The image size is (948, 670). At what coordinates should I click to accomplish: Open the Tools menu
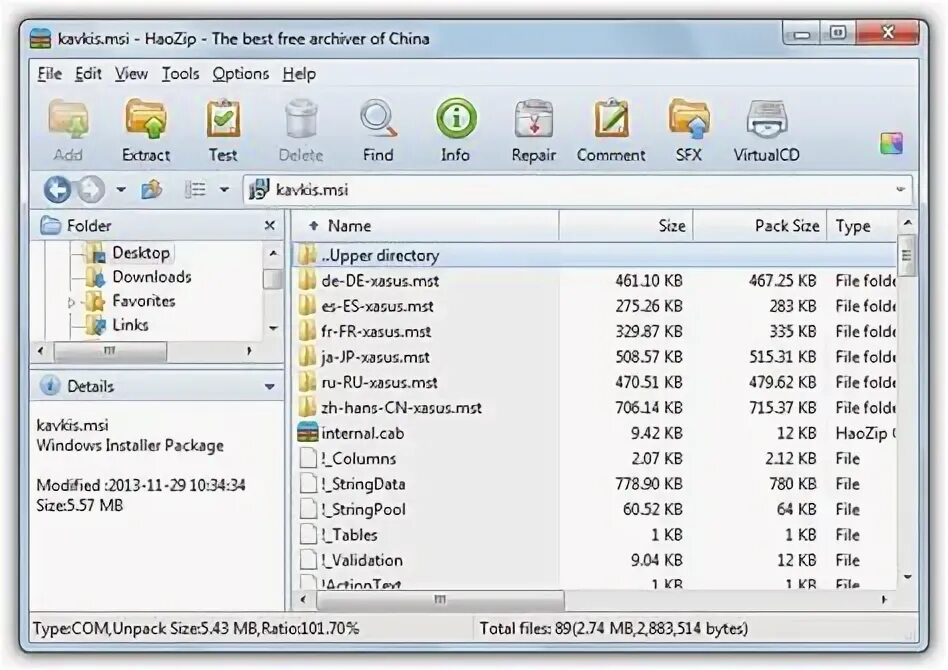coord(180,74)
